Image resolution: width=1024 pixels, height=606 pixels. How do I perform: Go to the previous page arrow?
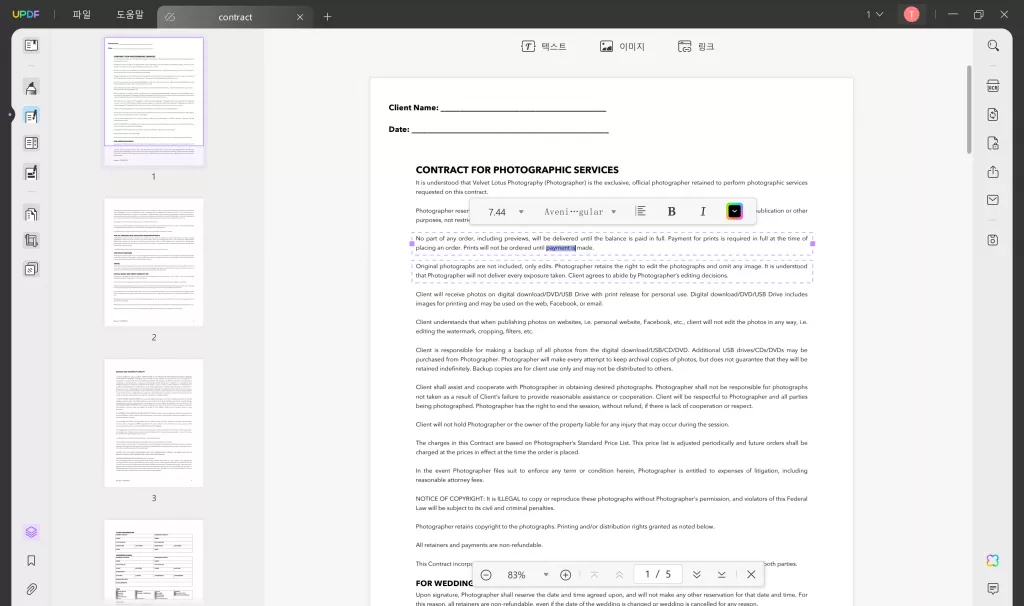point(619,575)
